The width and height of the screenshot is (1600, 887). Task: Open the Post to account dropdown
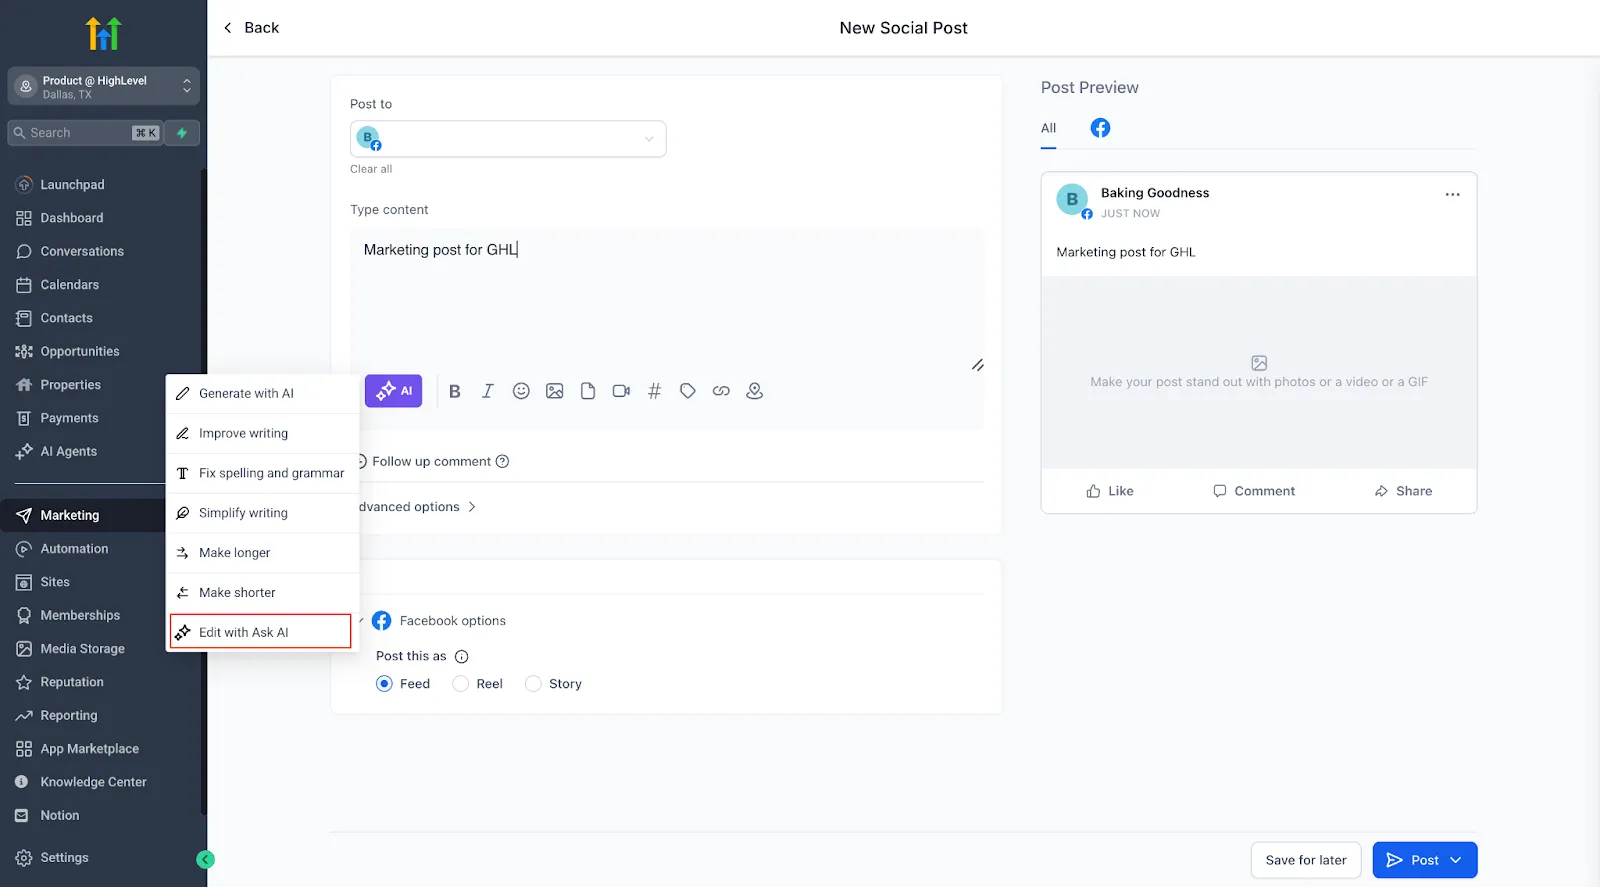pos(508,139)
